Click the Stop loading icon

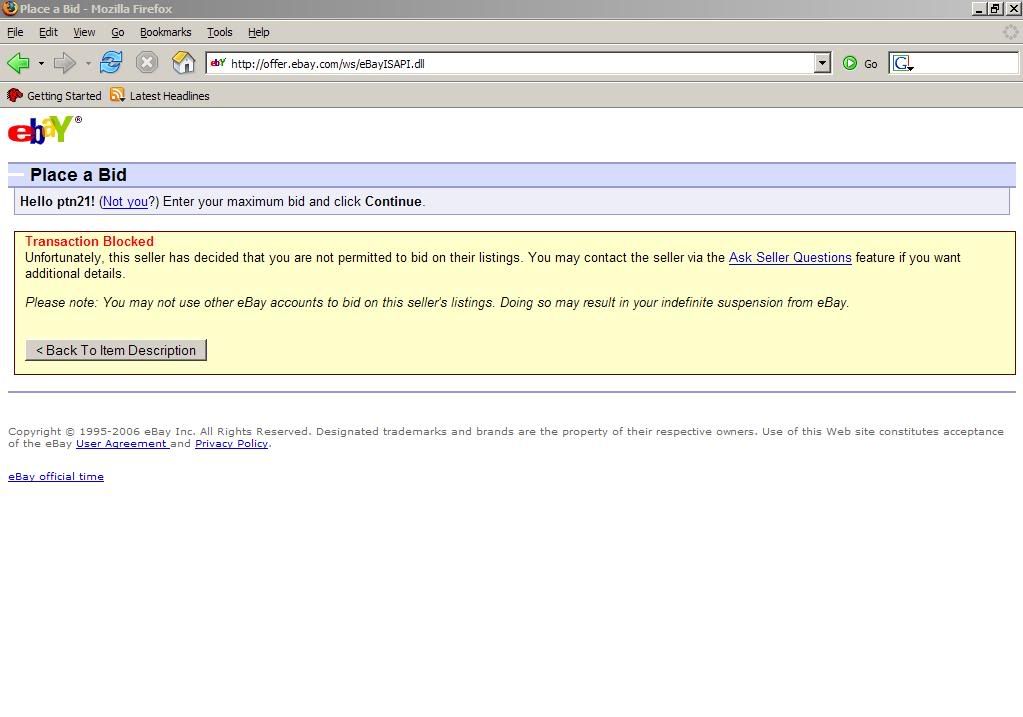click(x=147, y=63)
